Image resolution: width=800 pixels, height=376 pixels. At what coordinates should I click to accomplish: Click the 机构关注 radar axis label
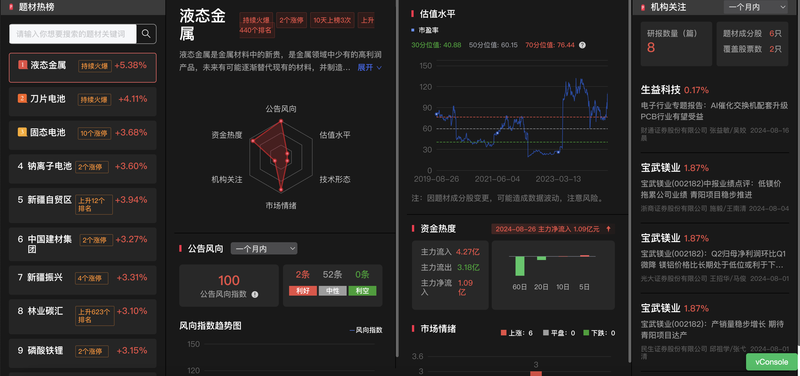click(x=227, y=180)
